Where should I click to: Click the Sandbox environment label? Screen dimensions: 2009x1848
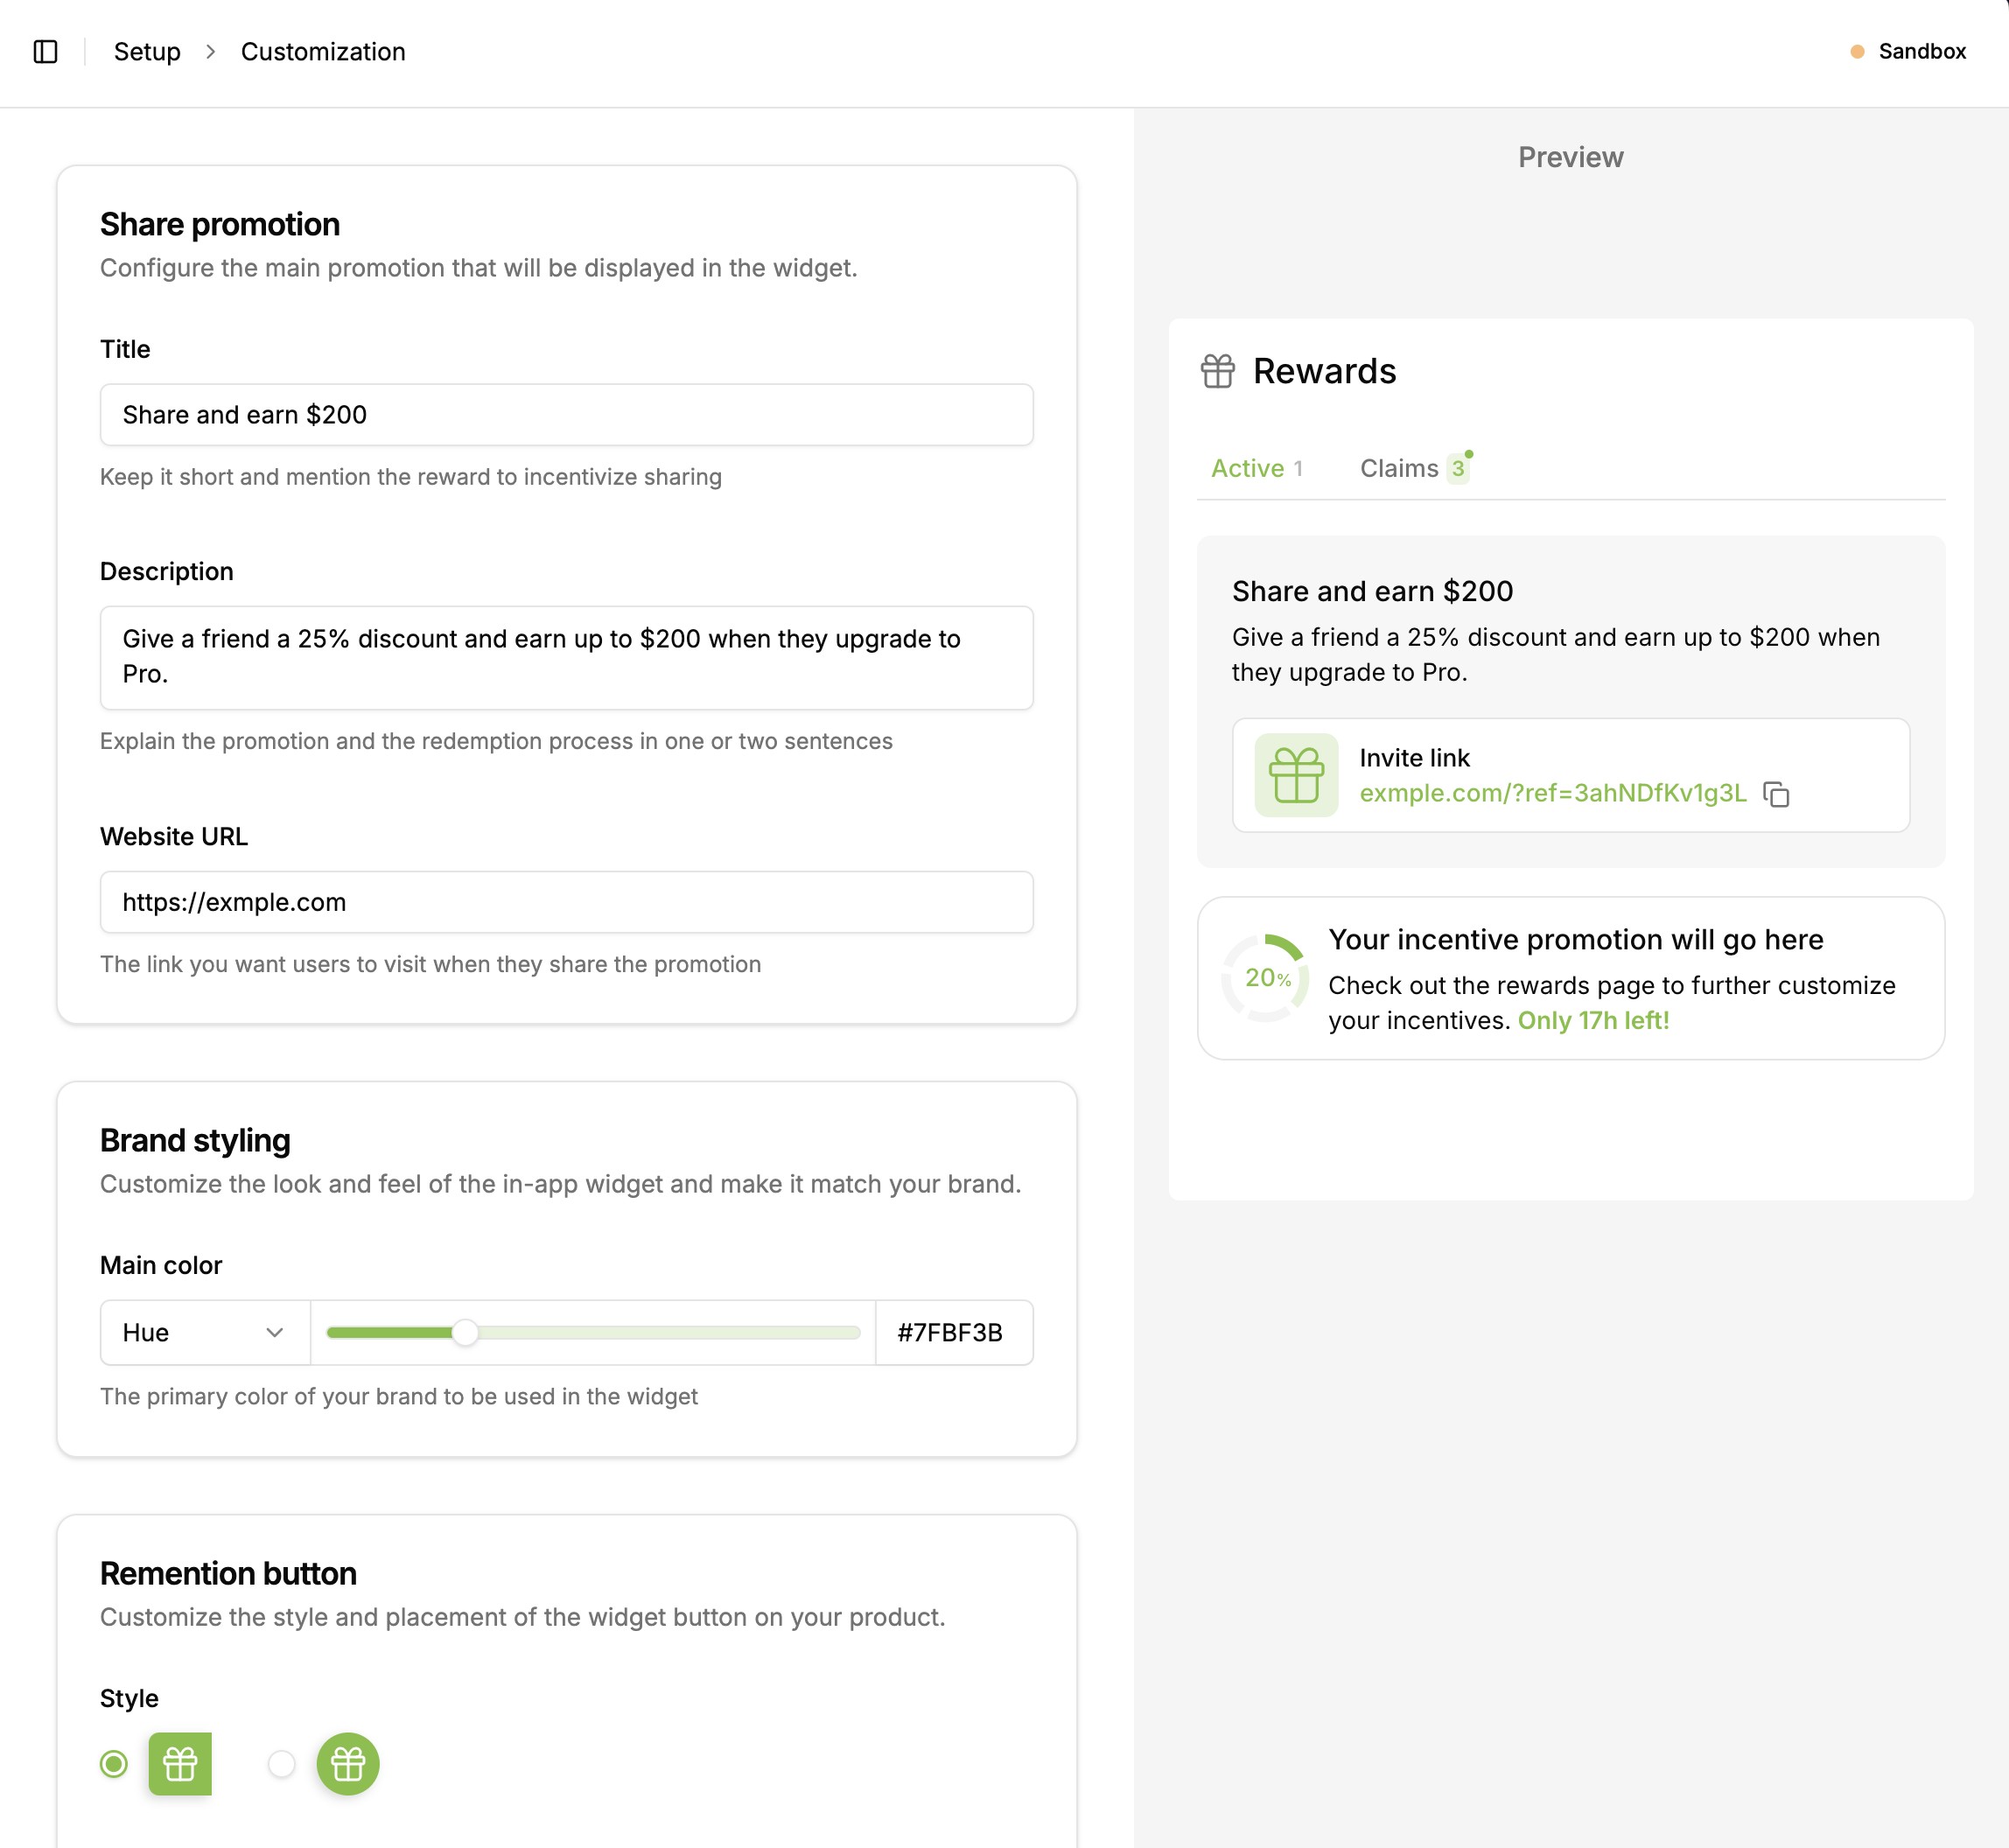coord(1922,52)
